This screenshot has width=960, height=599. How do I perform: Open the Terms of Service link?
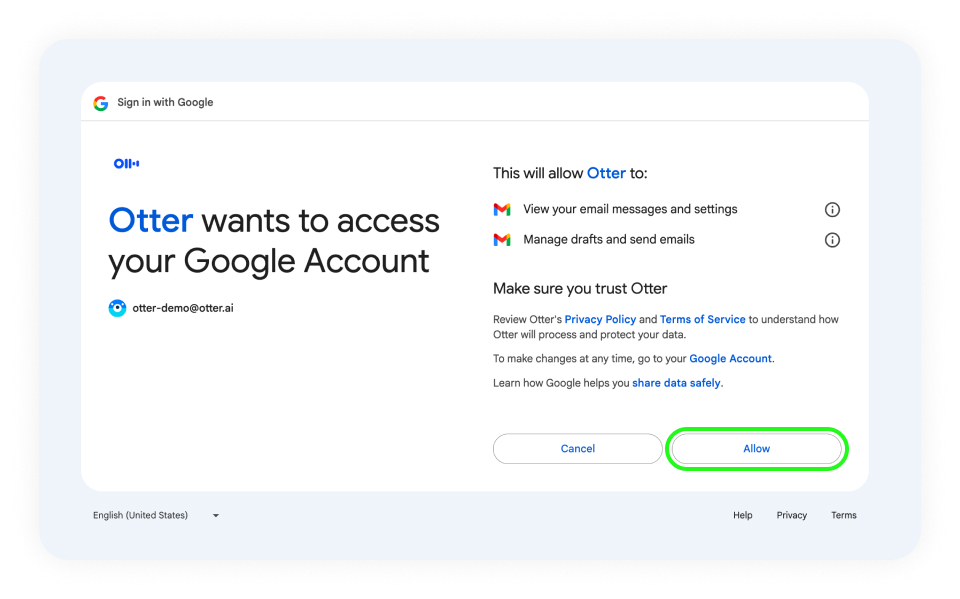pyautogui.click(x=702, y=319)
